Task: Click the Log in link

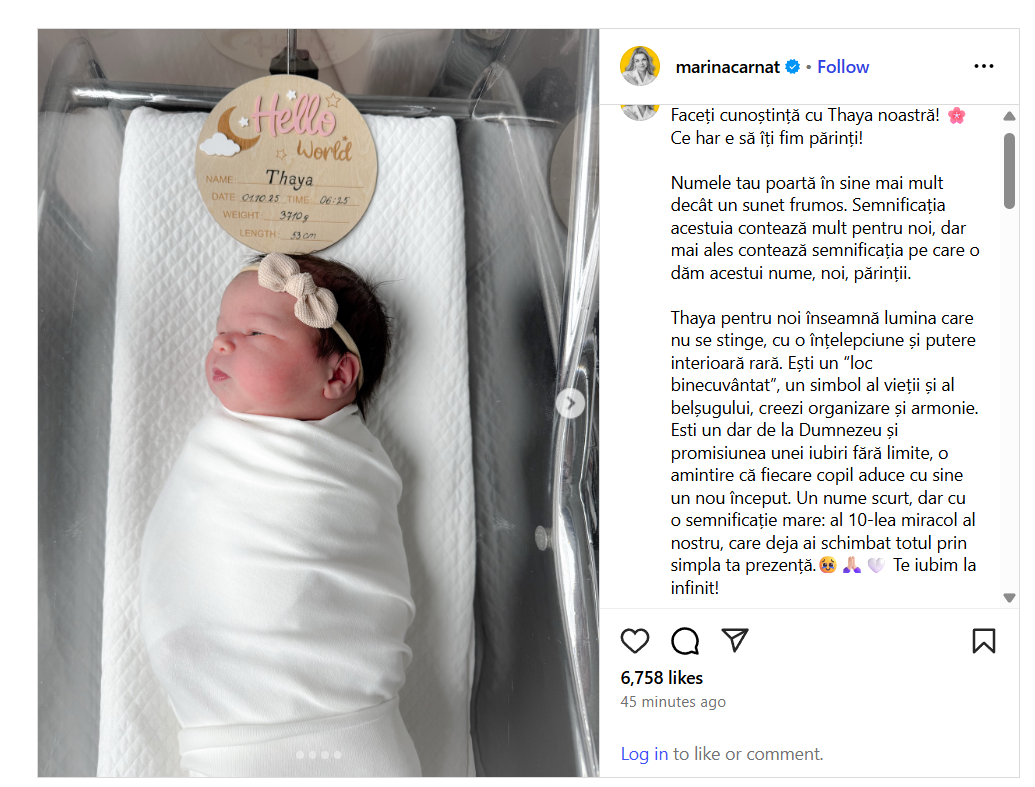Action: pos(644,753)
